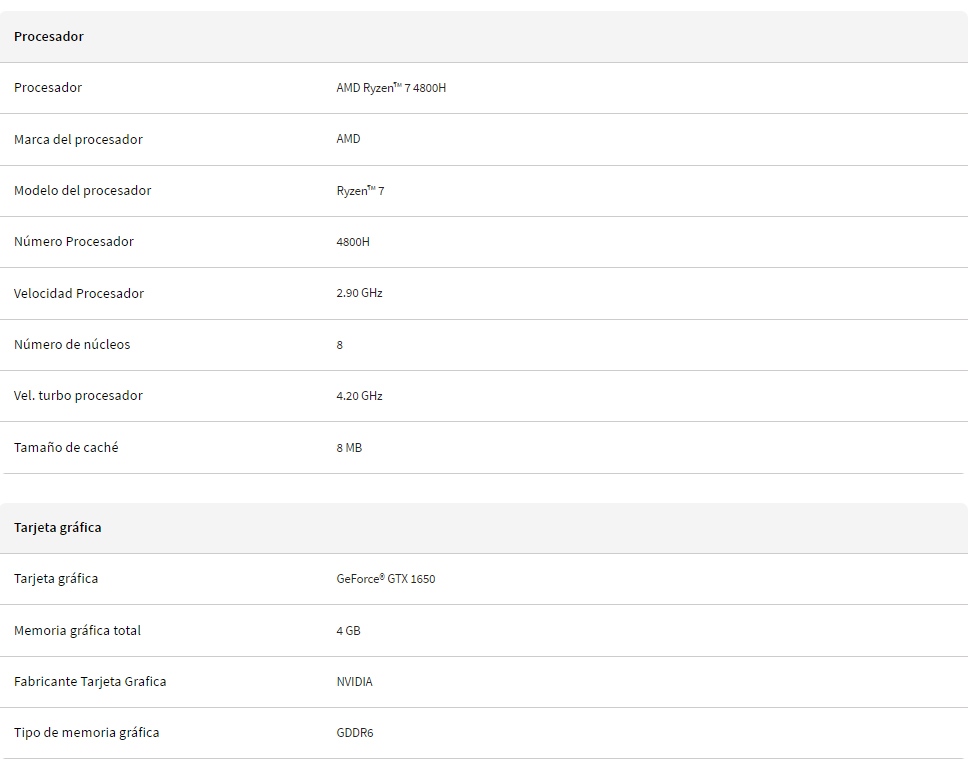Click the "4.20 GHz" turbo speed value
This screenshot has height=775, width=969.
[x=360, y=396]
